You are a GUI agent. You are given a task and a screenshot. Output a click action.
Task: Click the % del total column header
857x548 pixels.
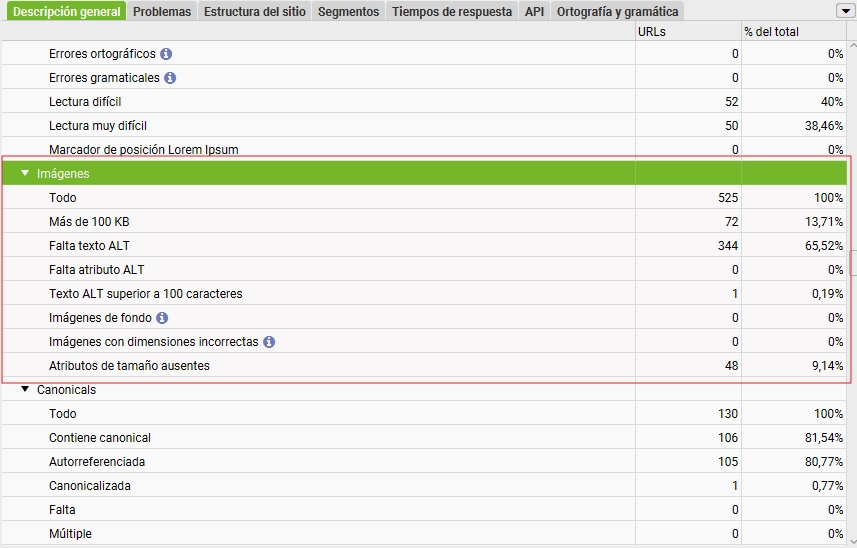[x=794, y=32]
